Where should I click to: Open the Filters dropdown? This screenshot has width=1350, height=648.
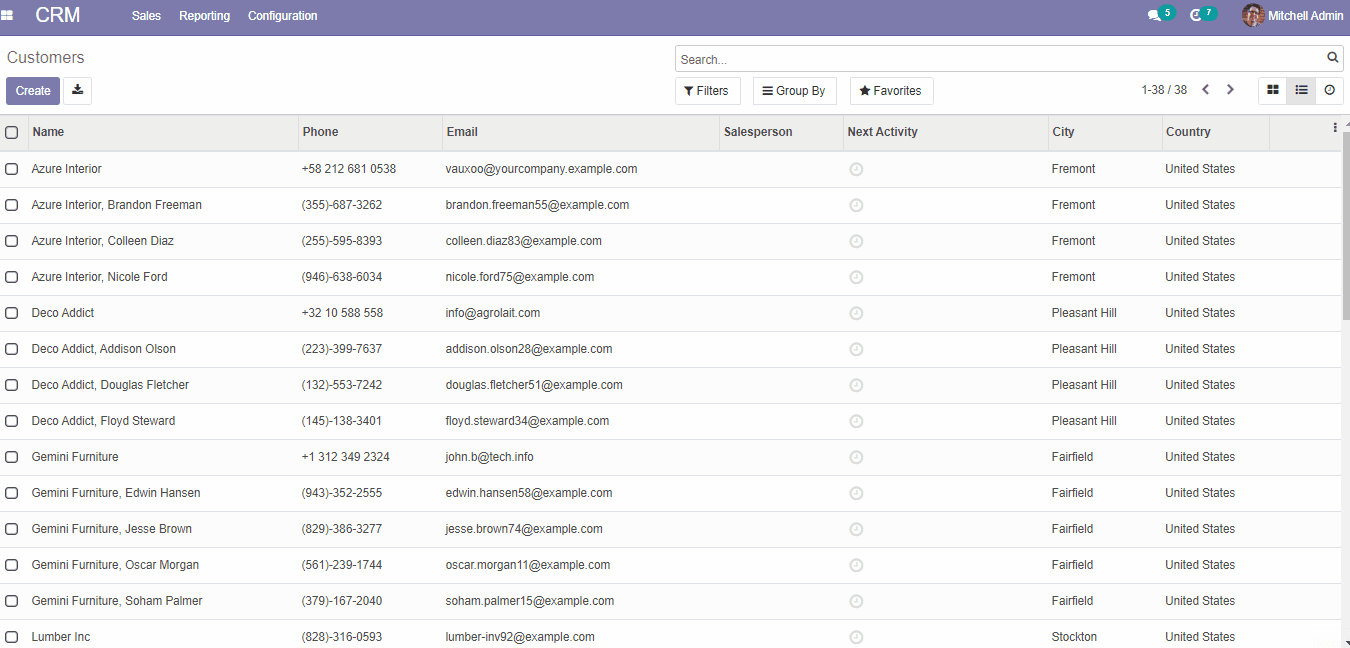pyautogui.click(x=707, y=91)
